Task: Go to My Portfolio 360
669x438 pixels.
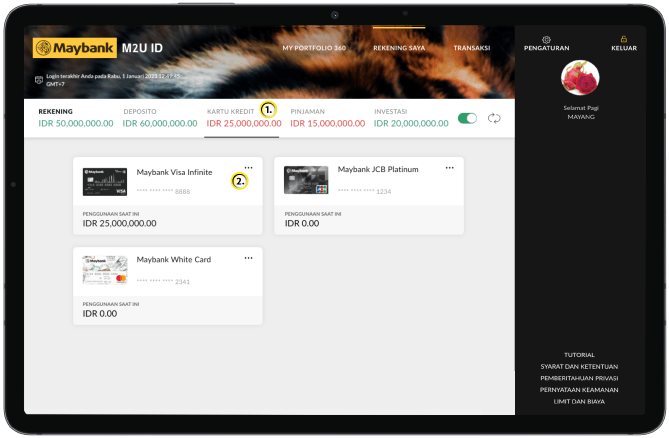Action: tap(312, 48)
